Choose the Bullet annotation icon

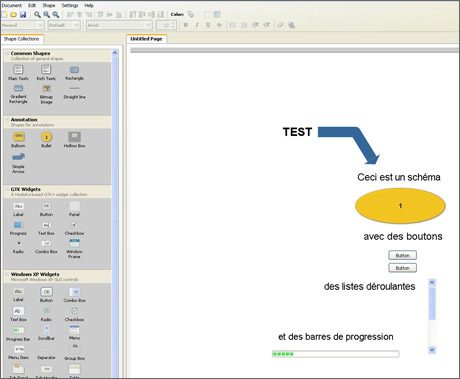point(46,140)
